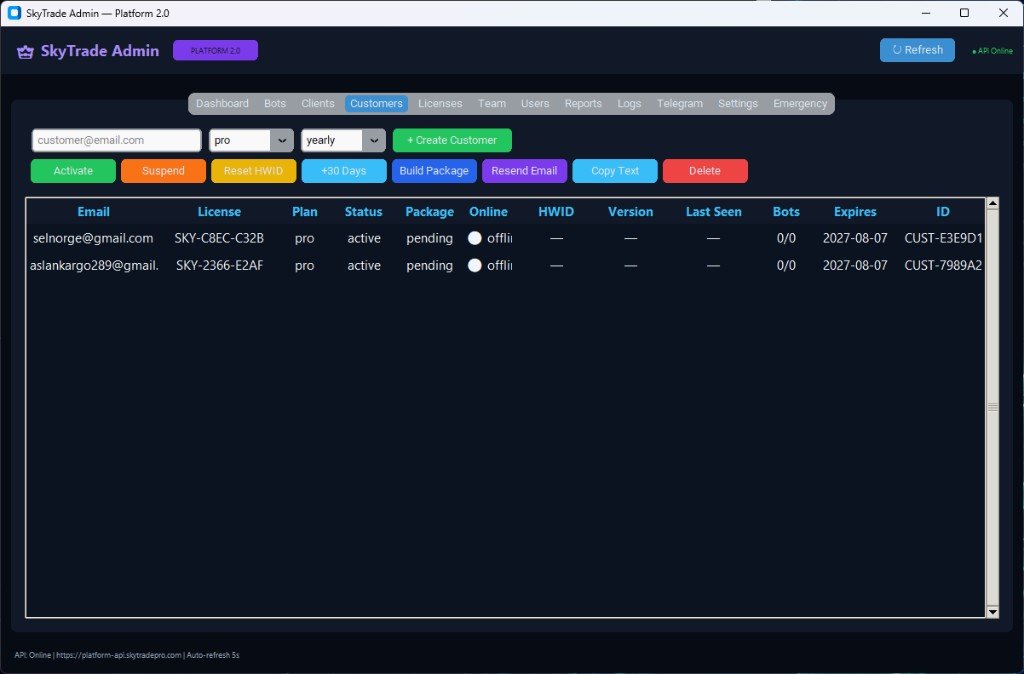Click license SKY-2366-E2AF
Image resolution: width=1024 pixels, height=674 pixels.
[219, 265]
